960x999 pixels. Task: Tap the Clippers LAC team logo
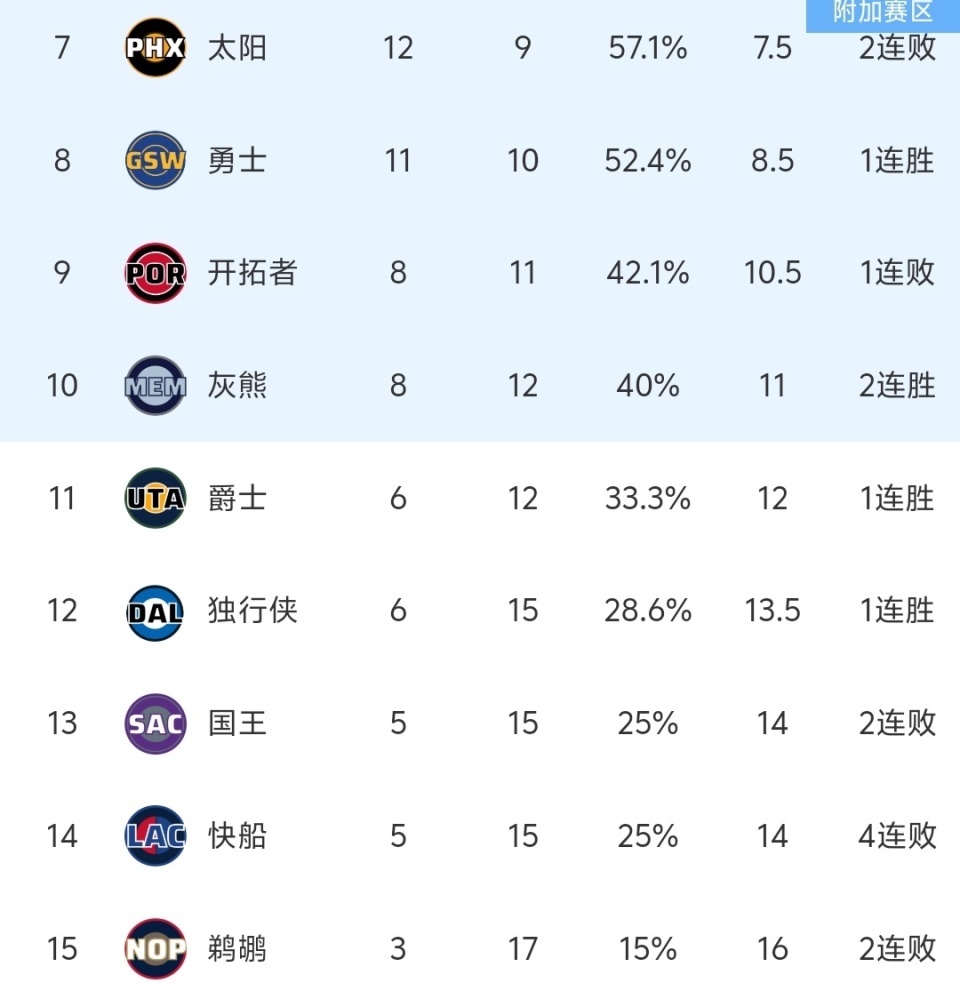(x=155, y=836)
